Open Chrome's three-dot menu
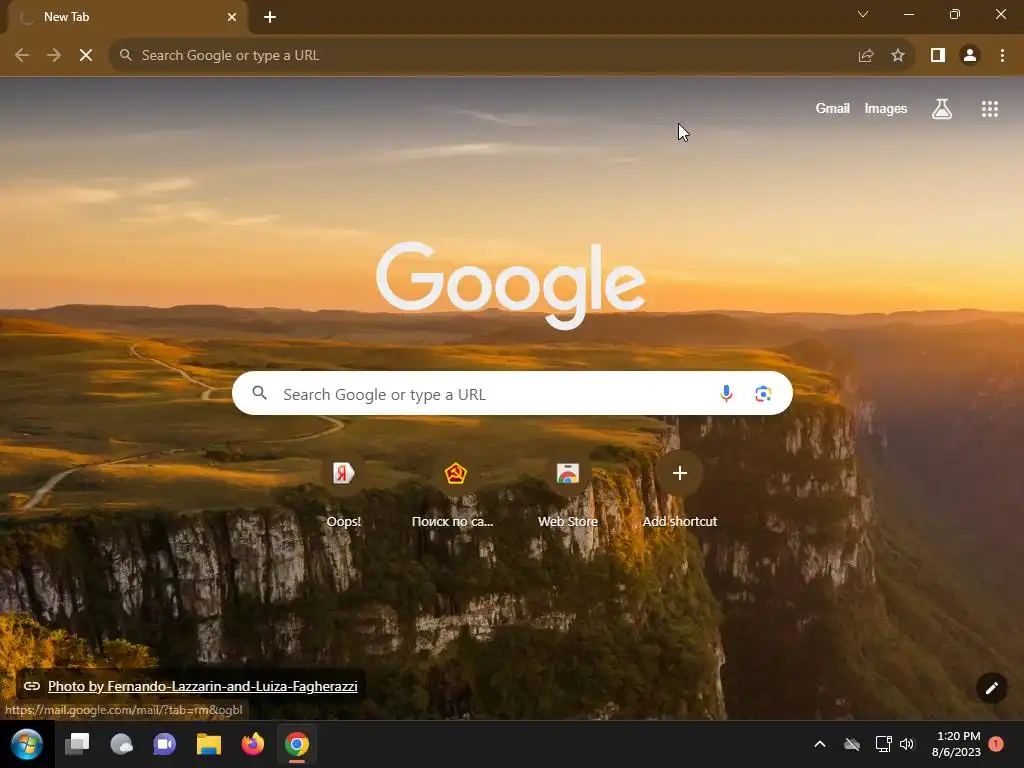The width and height of the screenshot is (1024, 768). point(1002,56)
